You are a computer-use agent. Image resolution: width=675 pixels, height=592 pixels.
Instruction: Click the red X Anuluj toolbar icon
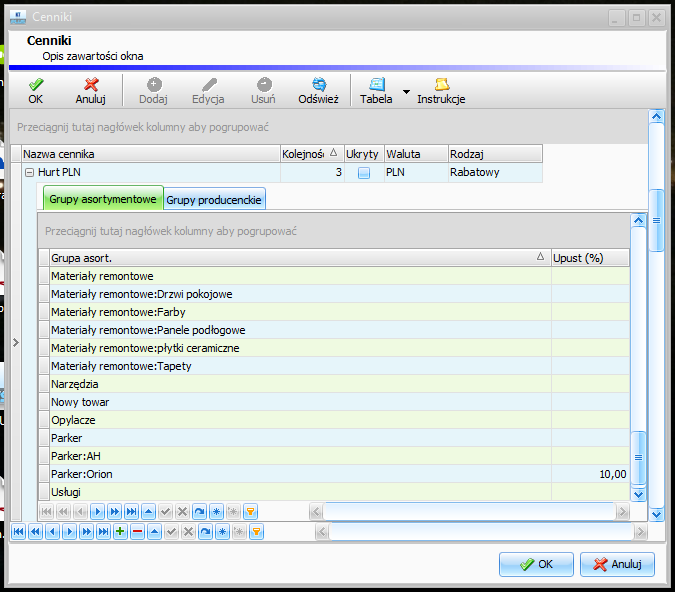point(91,84)
